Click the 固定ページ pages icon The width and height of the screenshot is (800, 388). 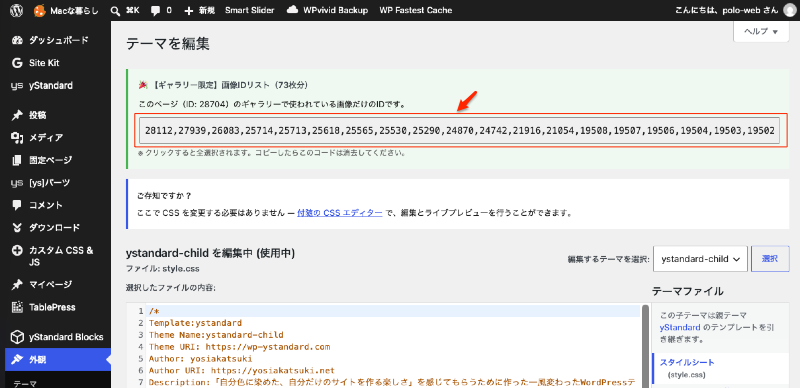click(x=17, y=160)
